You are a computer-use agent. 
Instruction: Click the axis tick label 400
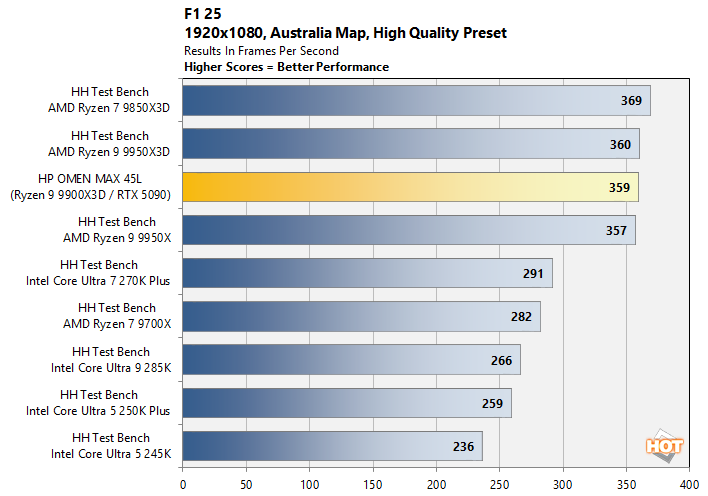689,485
